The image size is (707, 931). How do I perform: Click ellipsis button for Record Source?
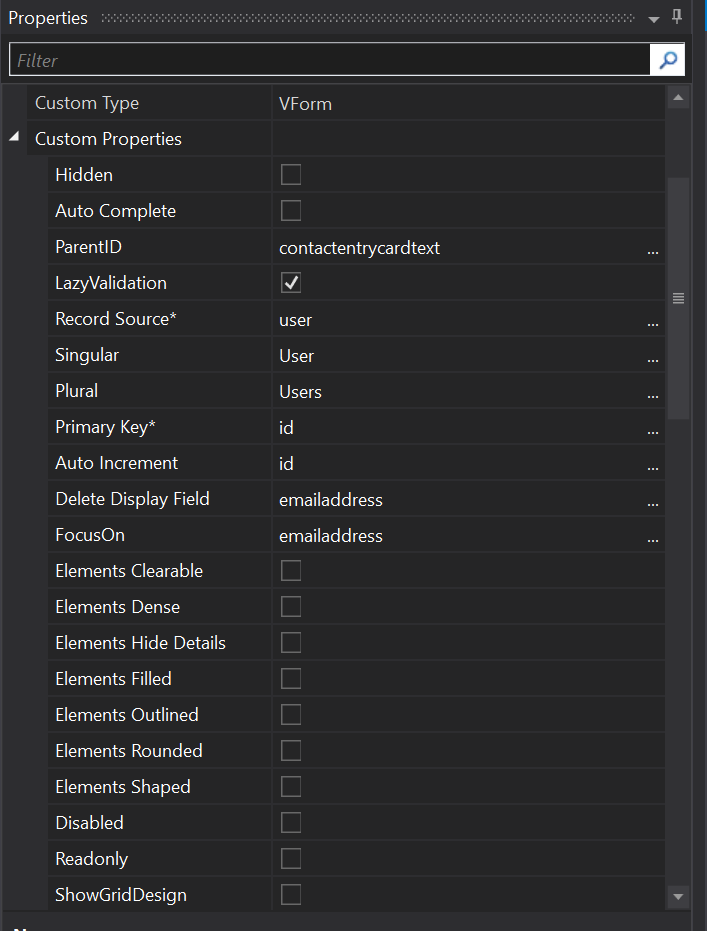653,321
